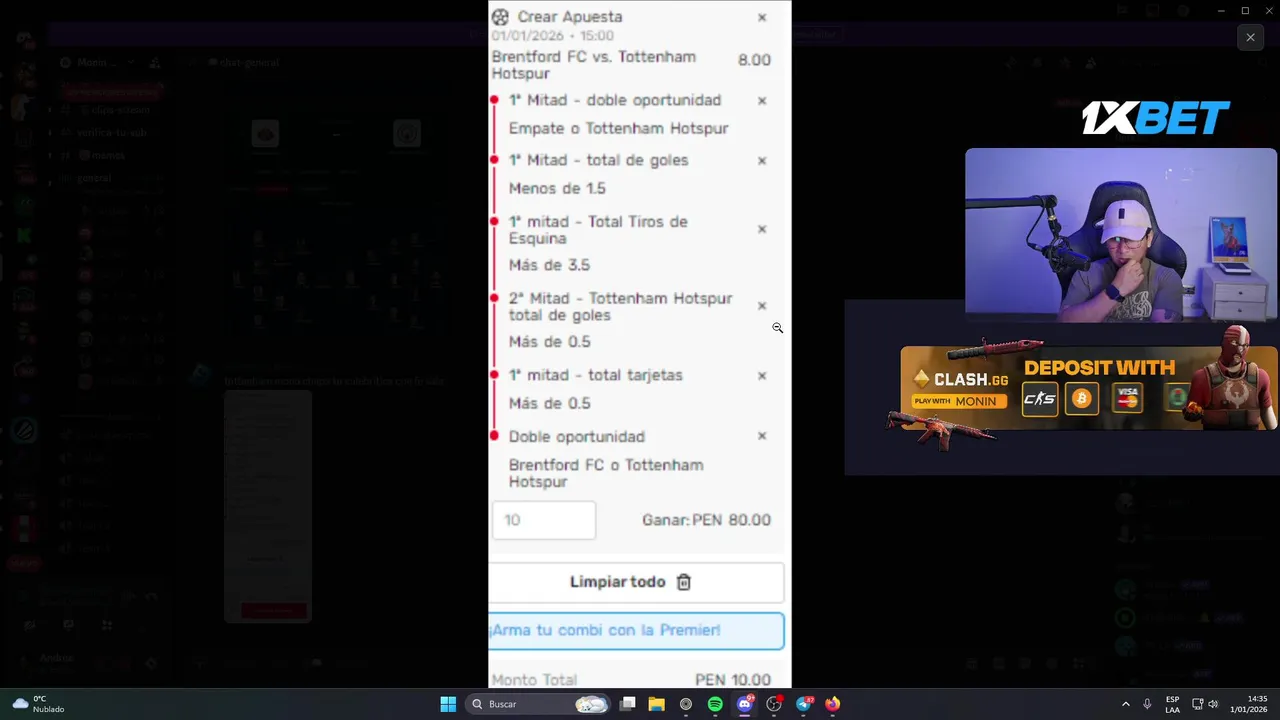Screen dimensions: 1280x720
Task: Click the 1XBET logo
Action: 1155,118
